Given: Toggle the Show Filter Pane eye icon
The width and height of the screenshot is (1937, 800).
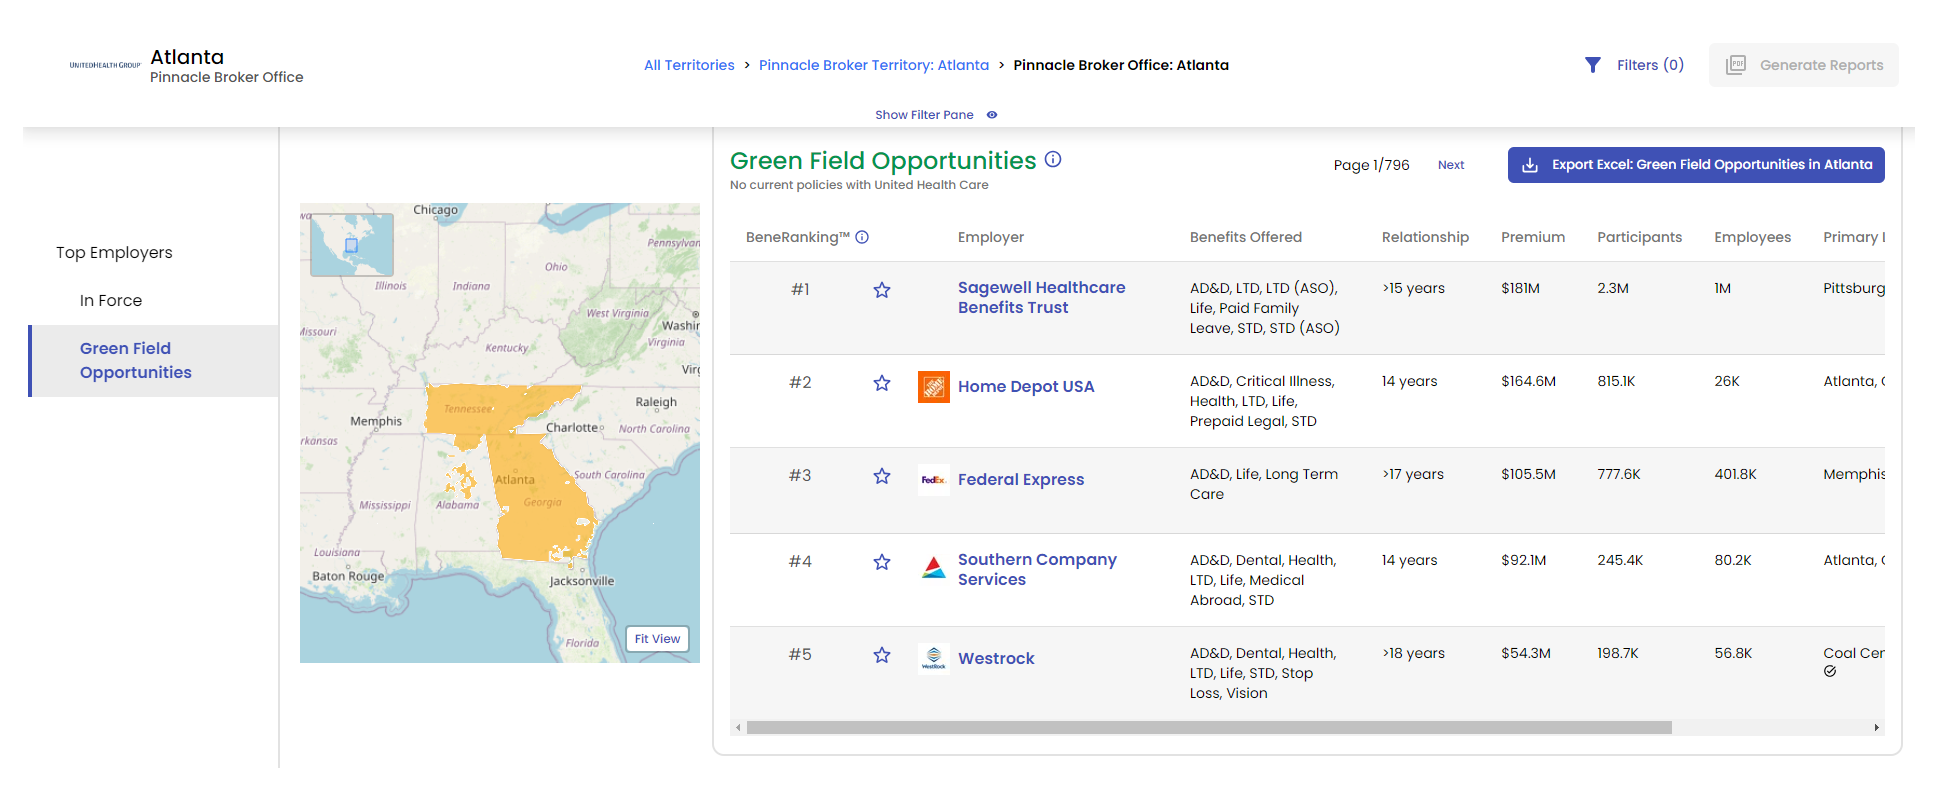Looking at the screenshot, I should pos(992,115).
